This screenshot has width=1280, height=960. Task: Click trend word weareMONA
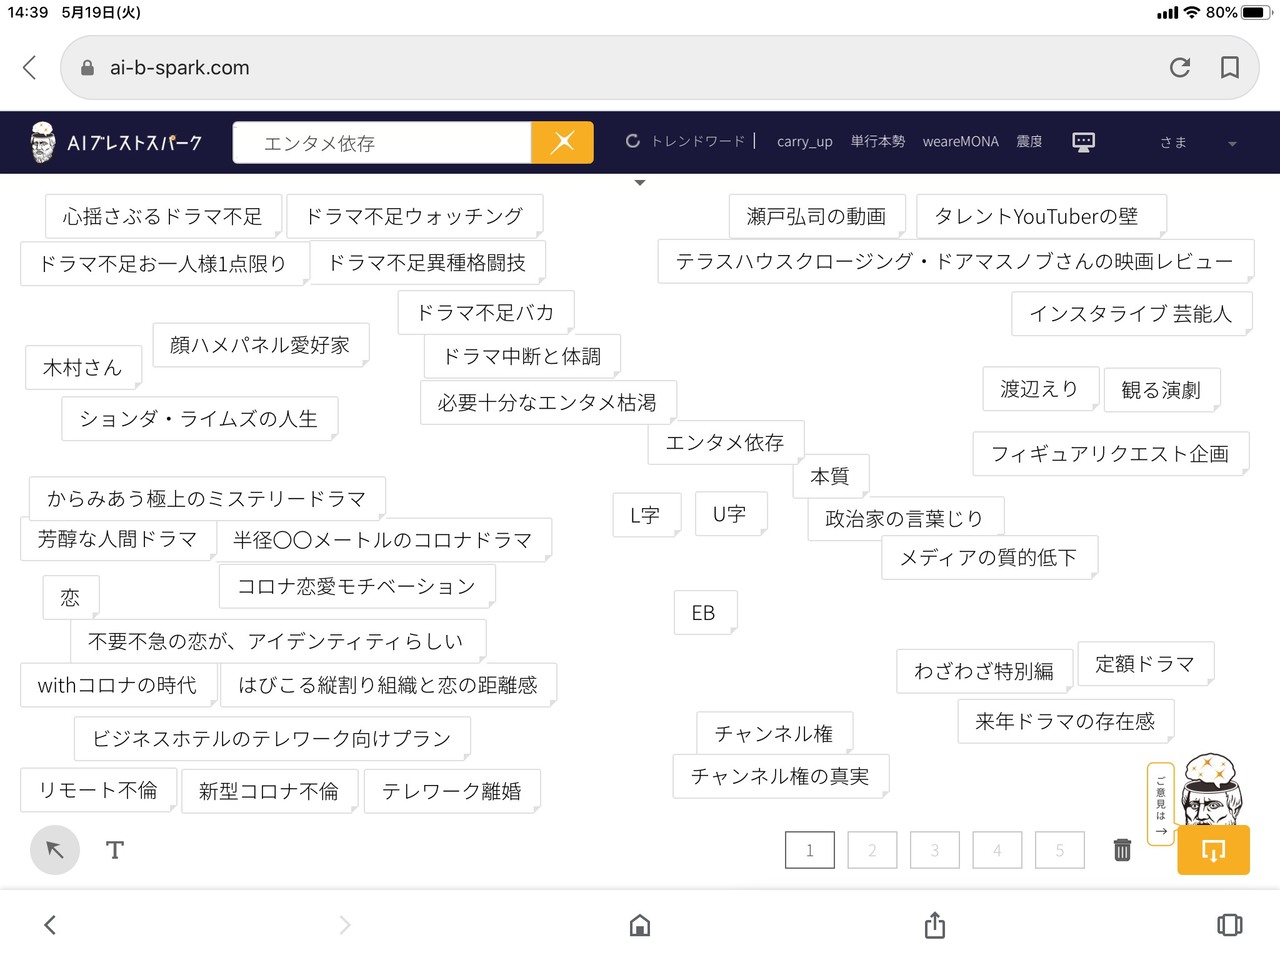tap(960, 142)
